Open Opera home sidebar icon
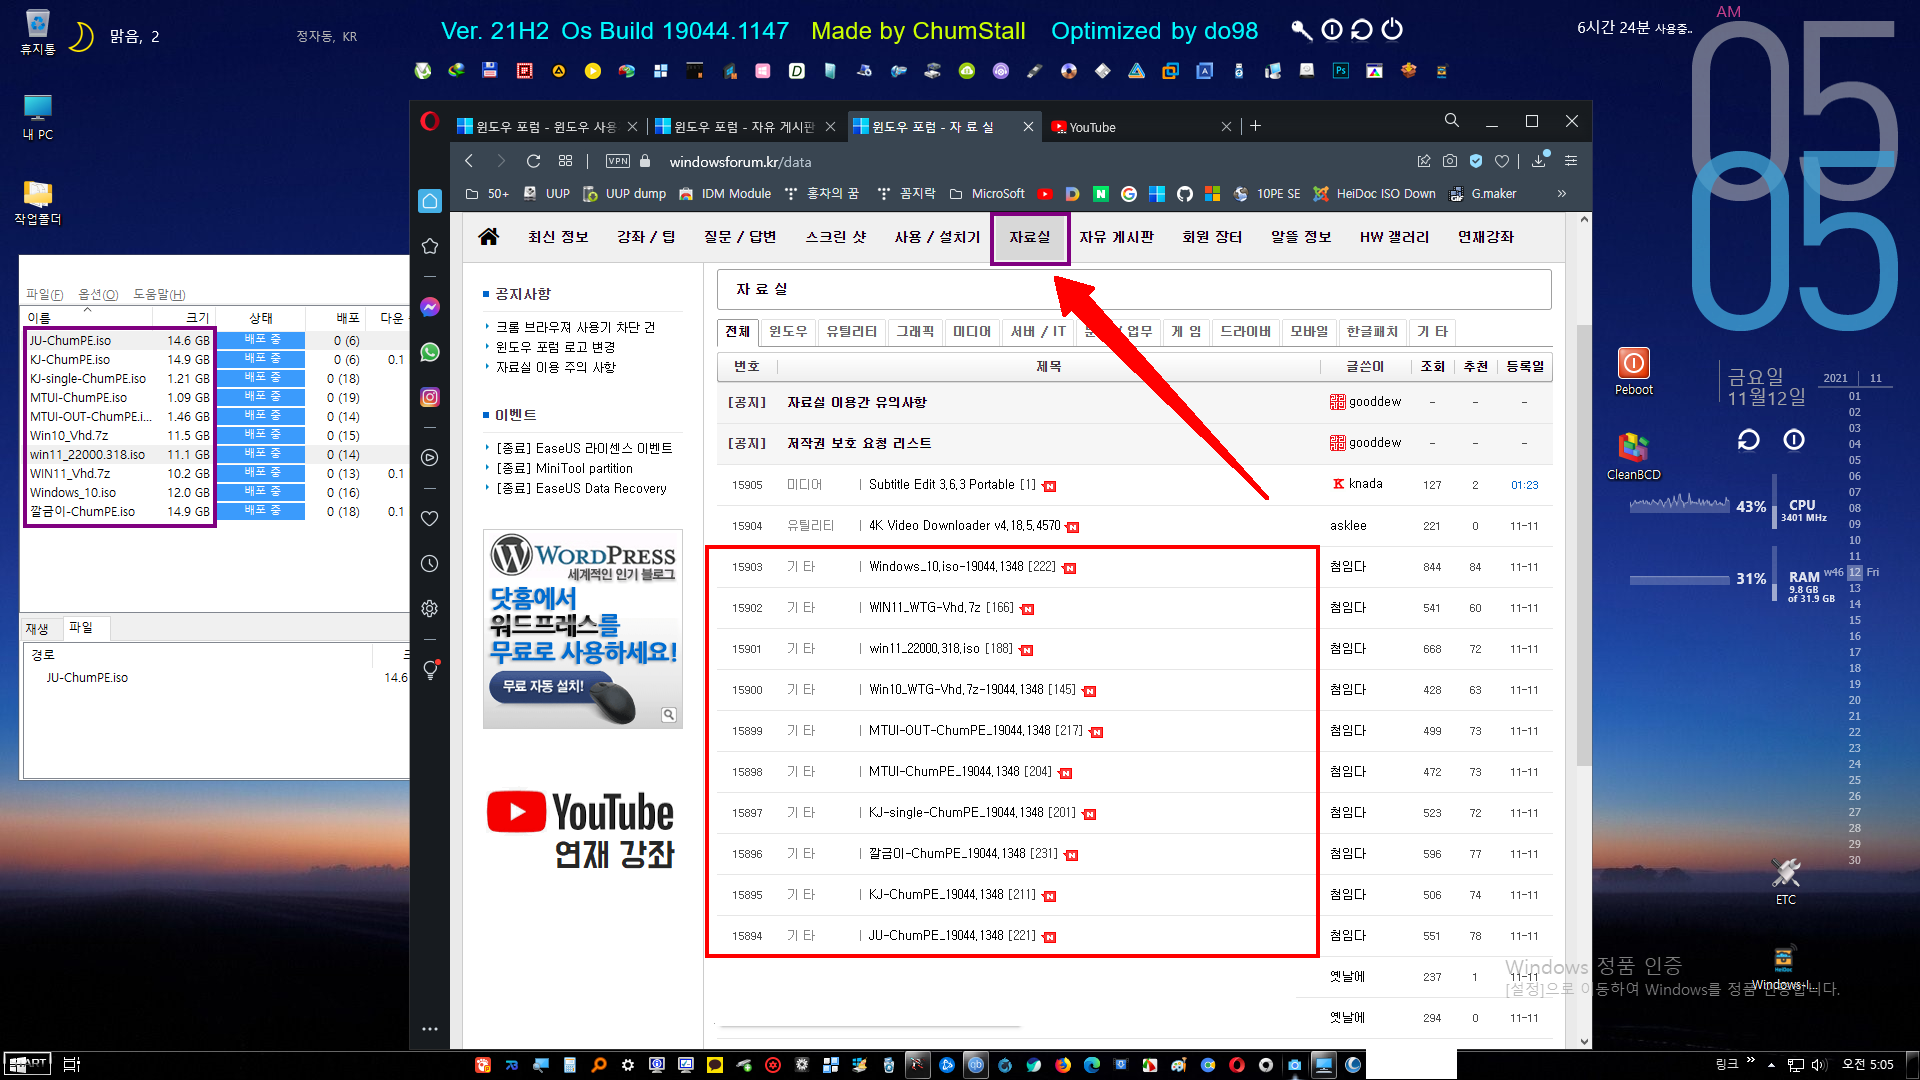 430,201
